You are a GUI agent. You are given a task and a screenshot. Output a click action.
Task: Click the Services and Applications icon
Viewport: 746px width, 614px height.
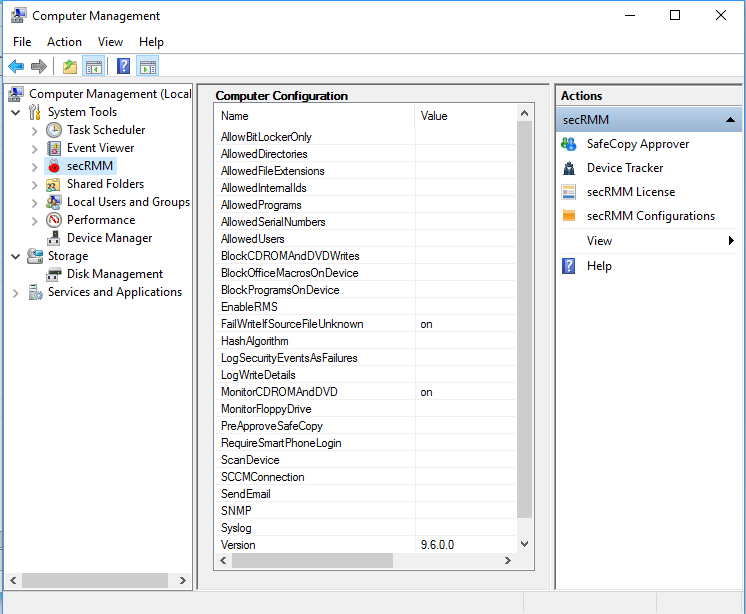coord(35,292)
